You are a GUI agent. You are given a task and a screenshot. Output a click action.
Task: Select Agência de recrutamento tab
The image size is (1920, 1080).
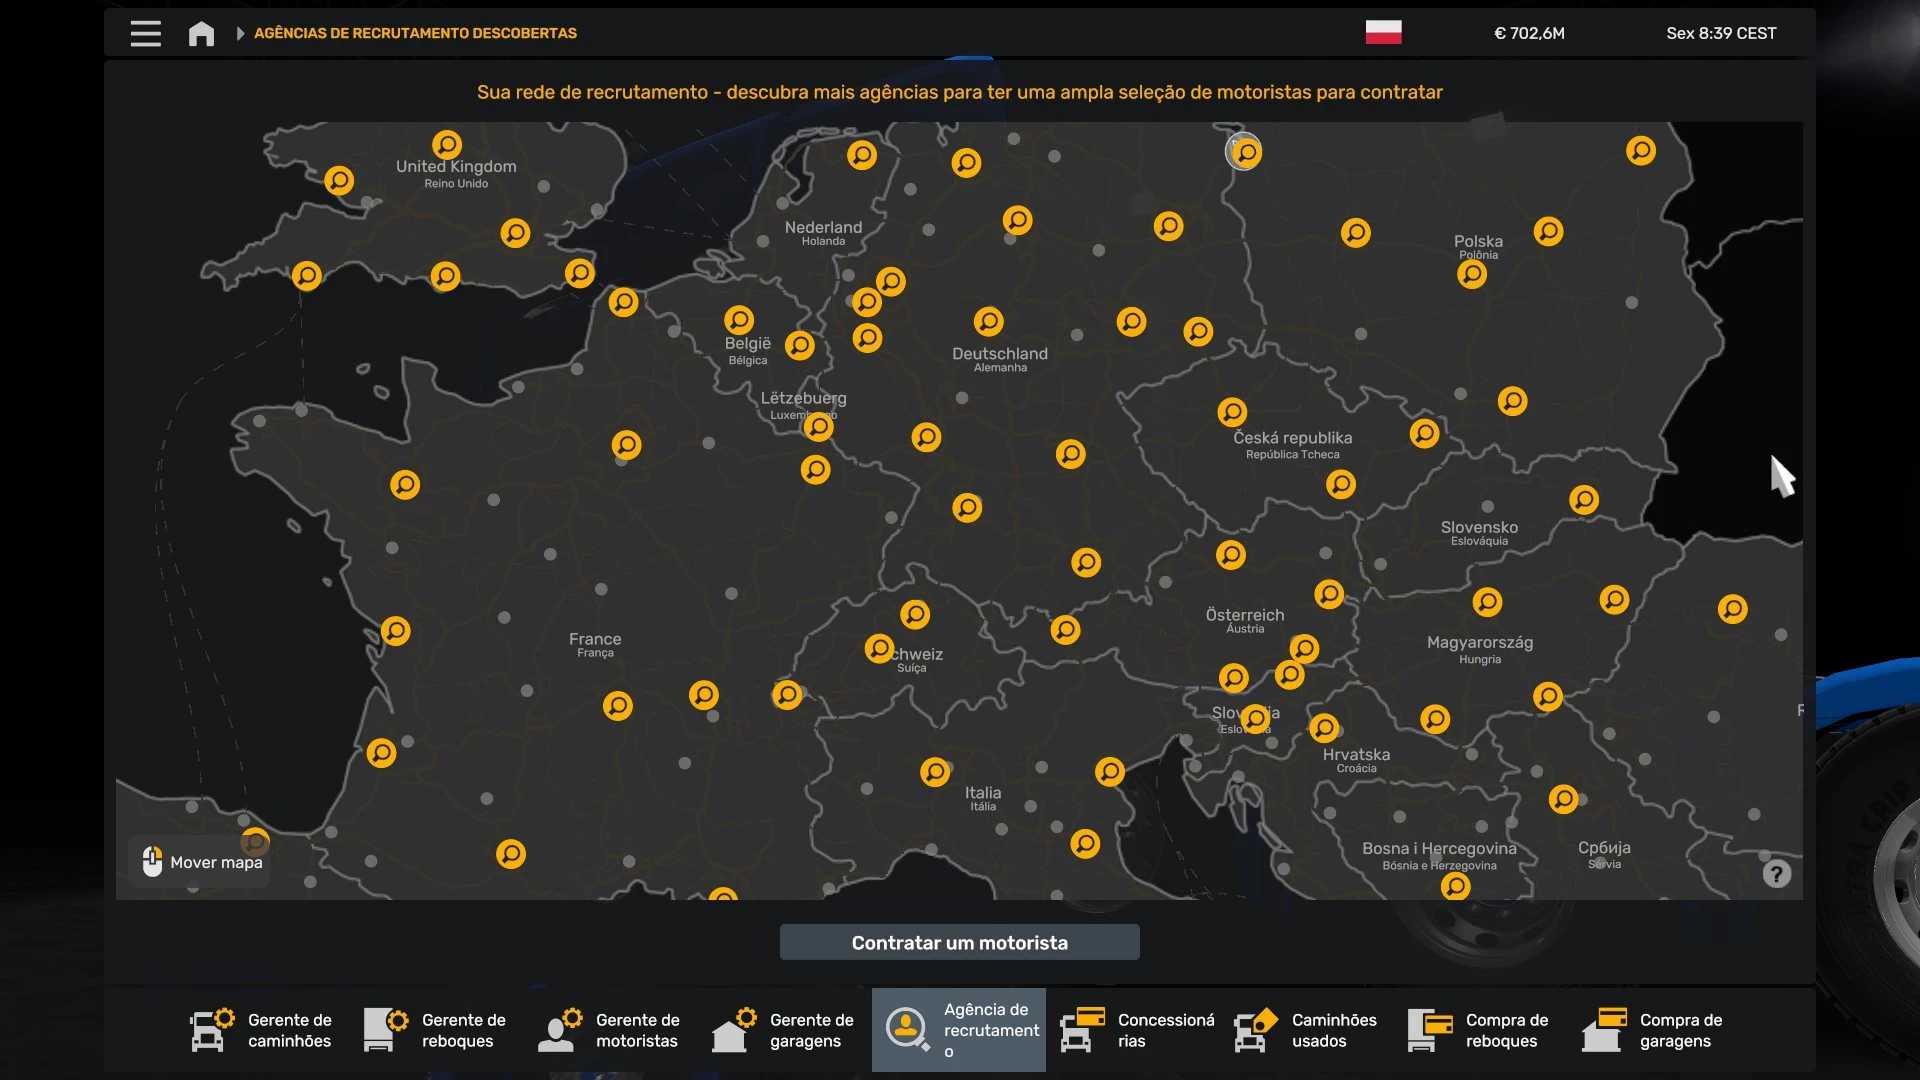(x=959, y=1030)
